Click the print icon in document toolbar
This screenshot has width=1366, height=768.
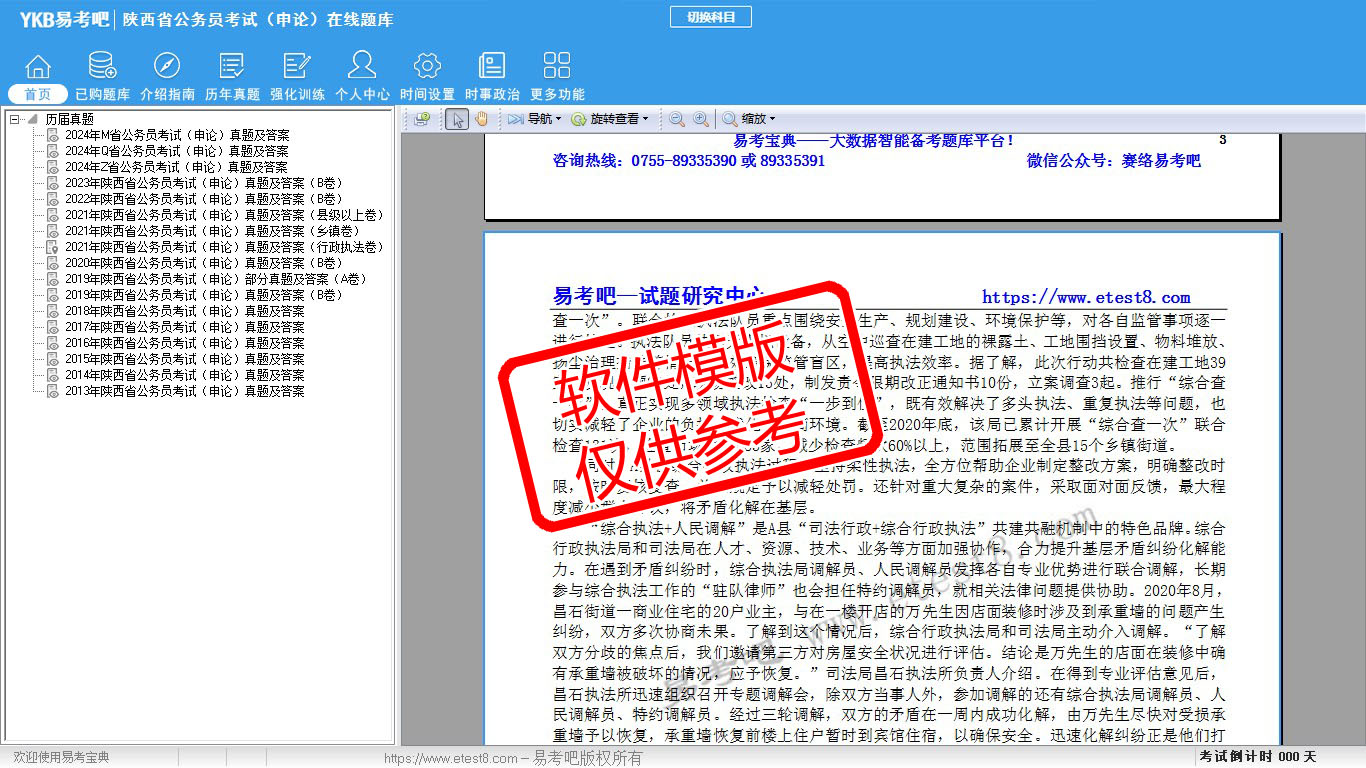pos(422,119)
